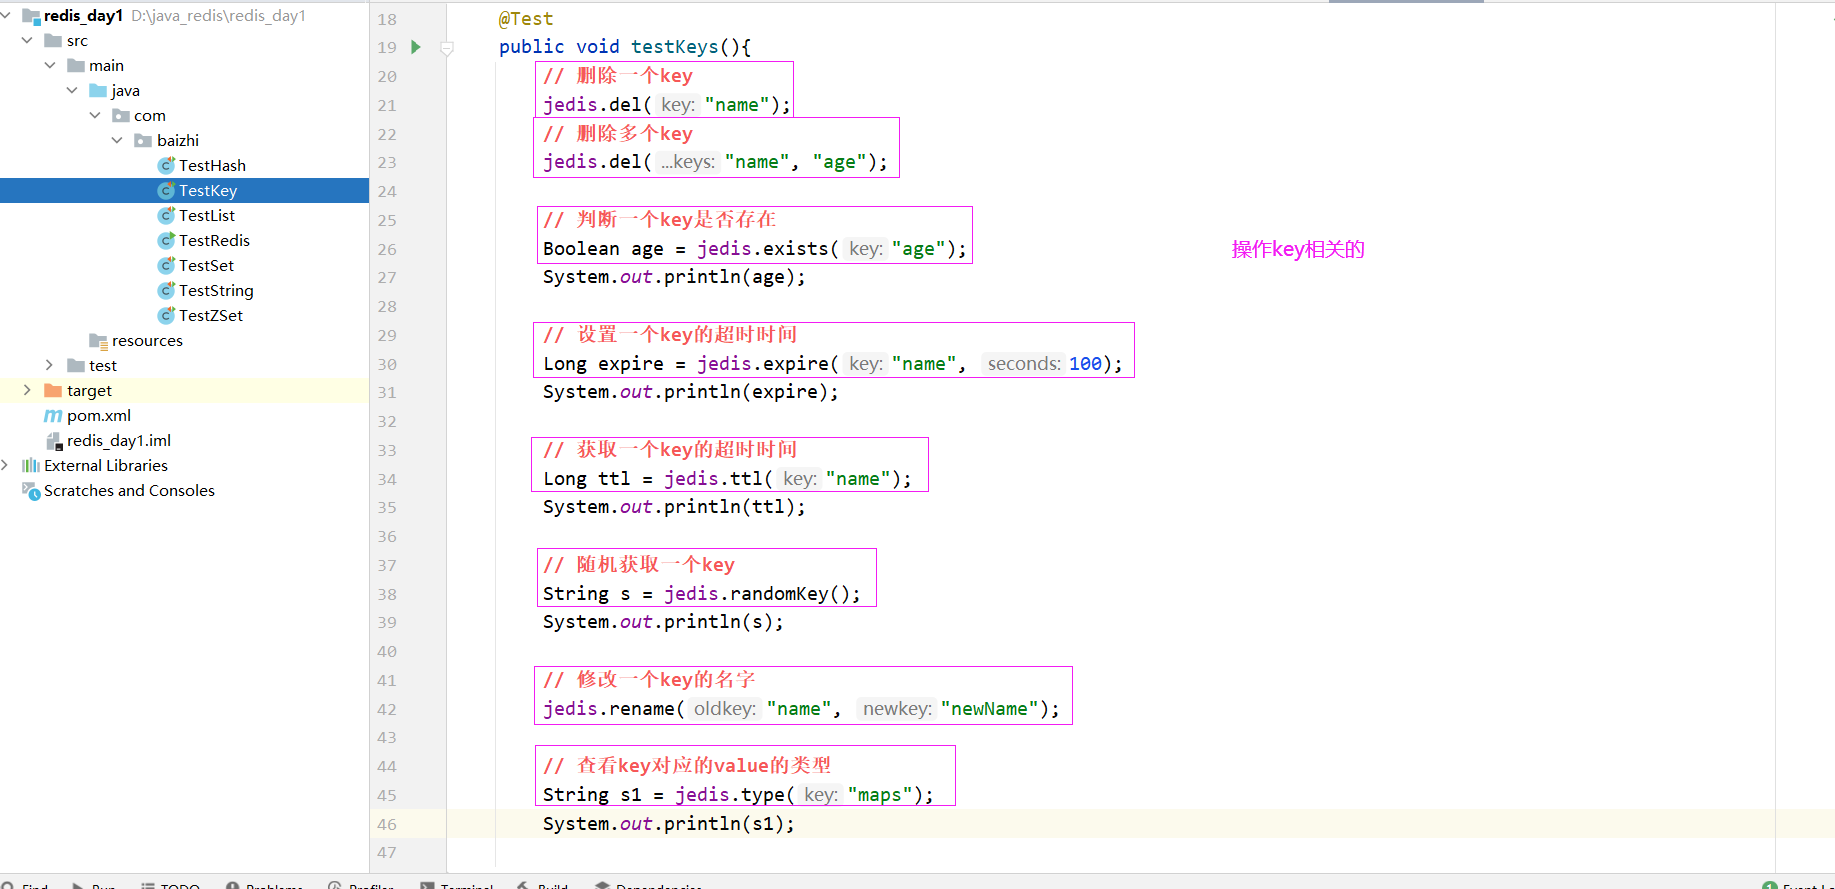
Task: Run testKeys via green gutter arrow
Action: point(416,47)
